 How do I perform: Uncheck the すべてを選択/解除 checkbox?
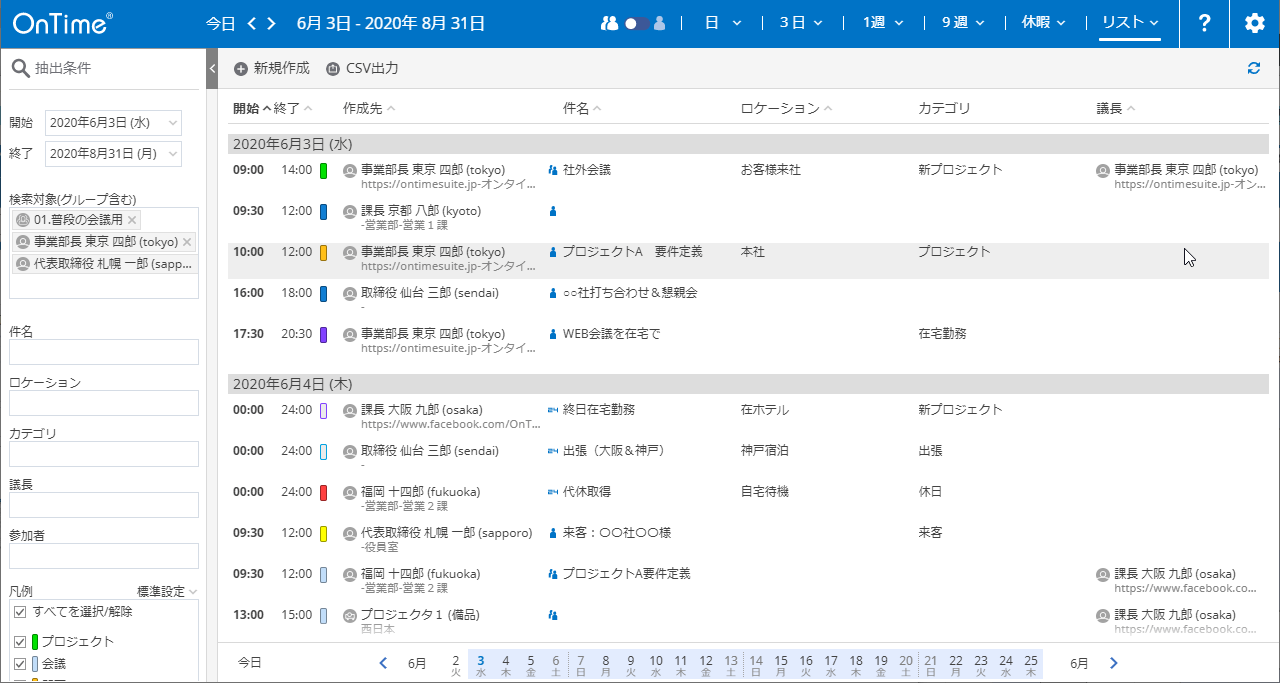20,611
